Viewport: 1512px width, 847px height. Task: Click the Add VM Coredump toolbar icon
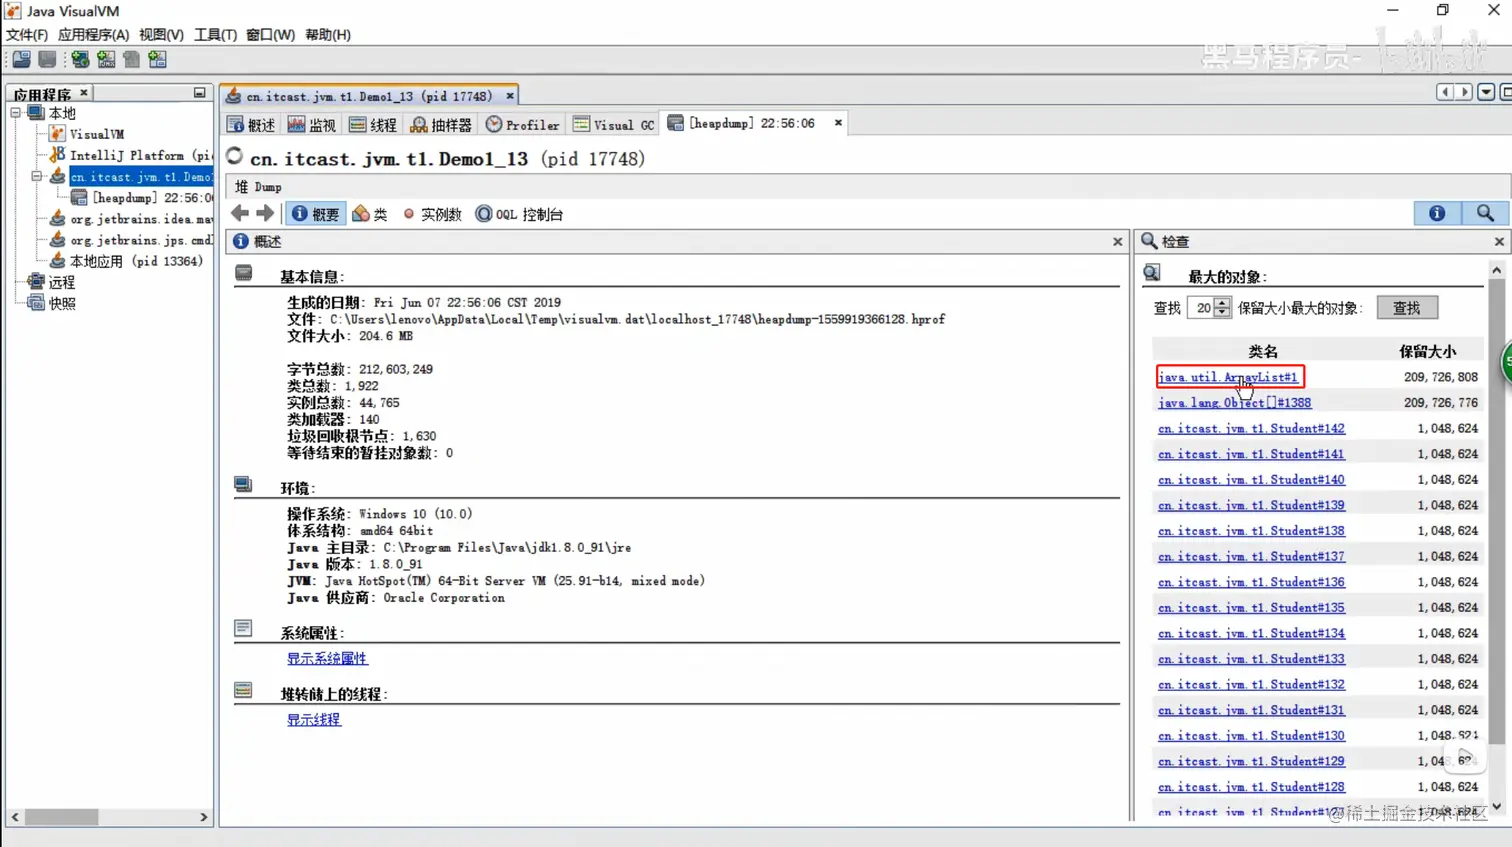tap(132, 60)
